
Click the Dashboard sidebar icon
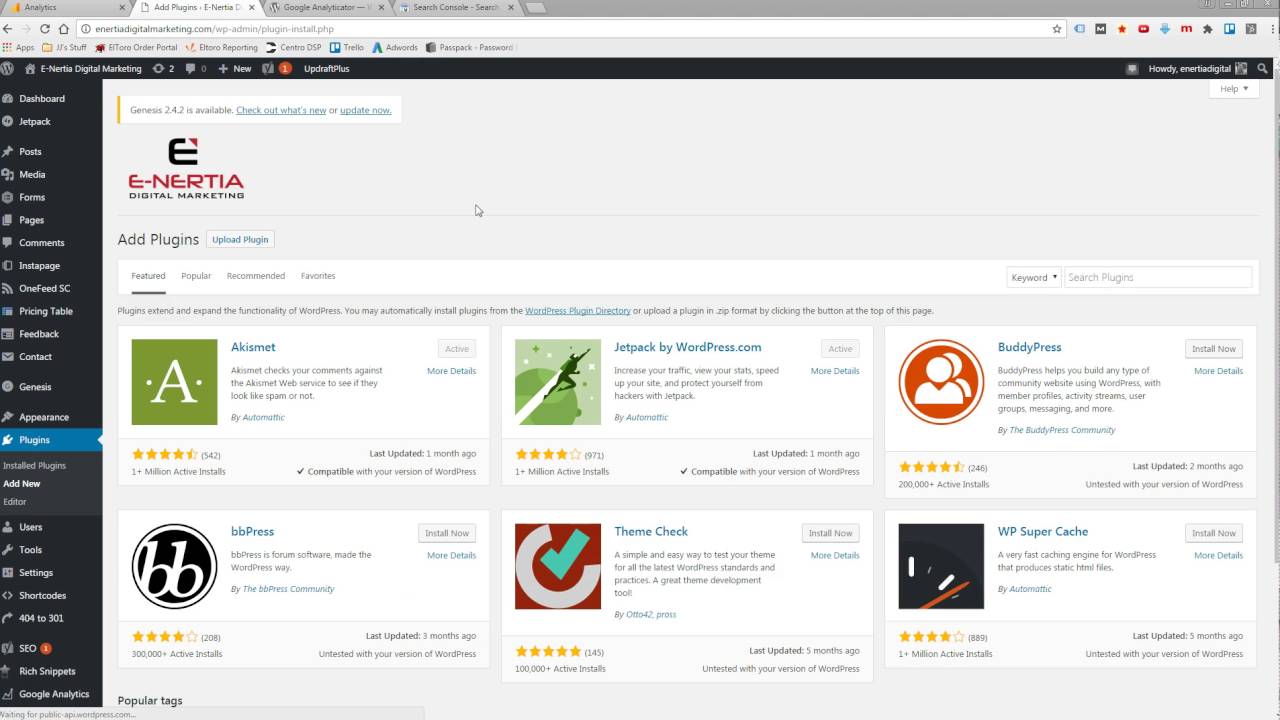8,99
